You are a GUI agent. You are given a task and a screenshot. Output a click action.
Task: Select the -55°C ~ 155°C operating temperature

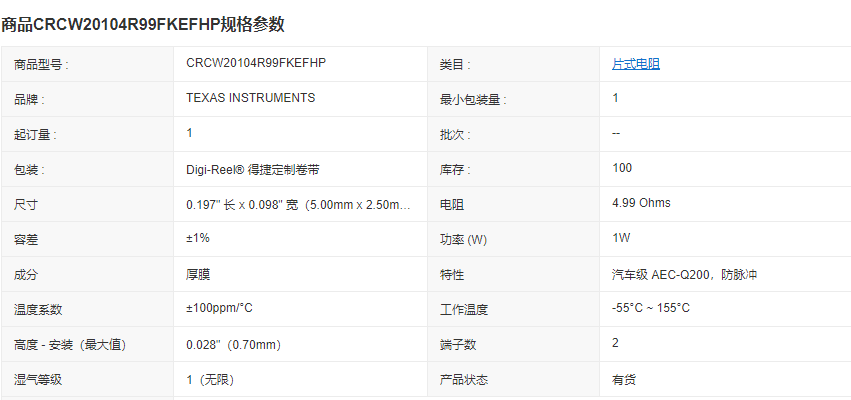651,308
